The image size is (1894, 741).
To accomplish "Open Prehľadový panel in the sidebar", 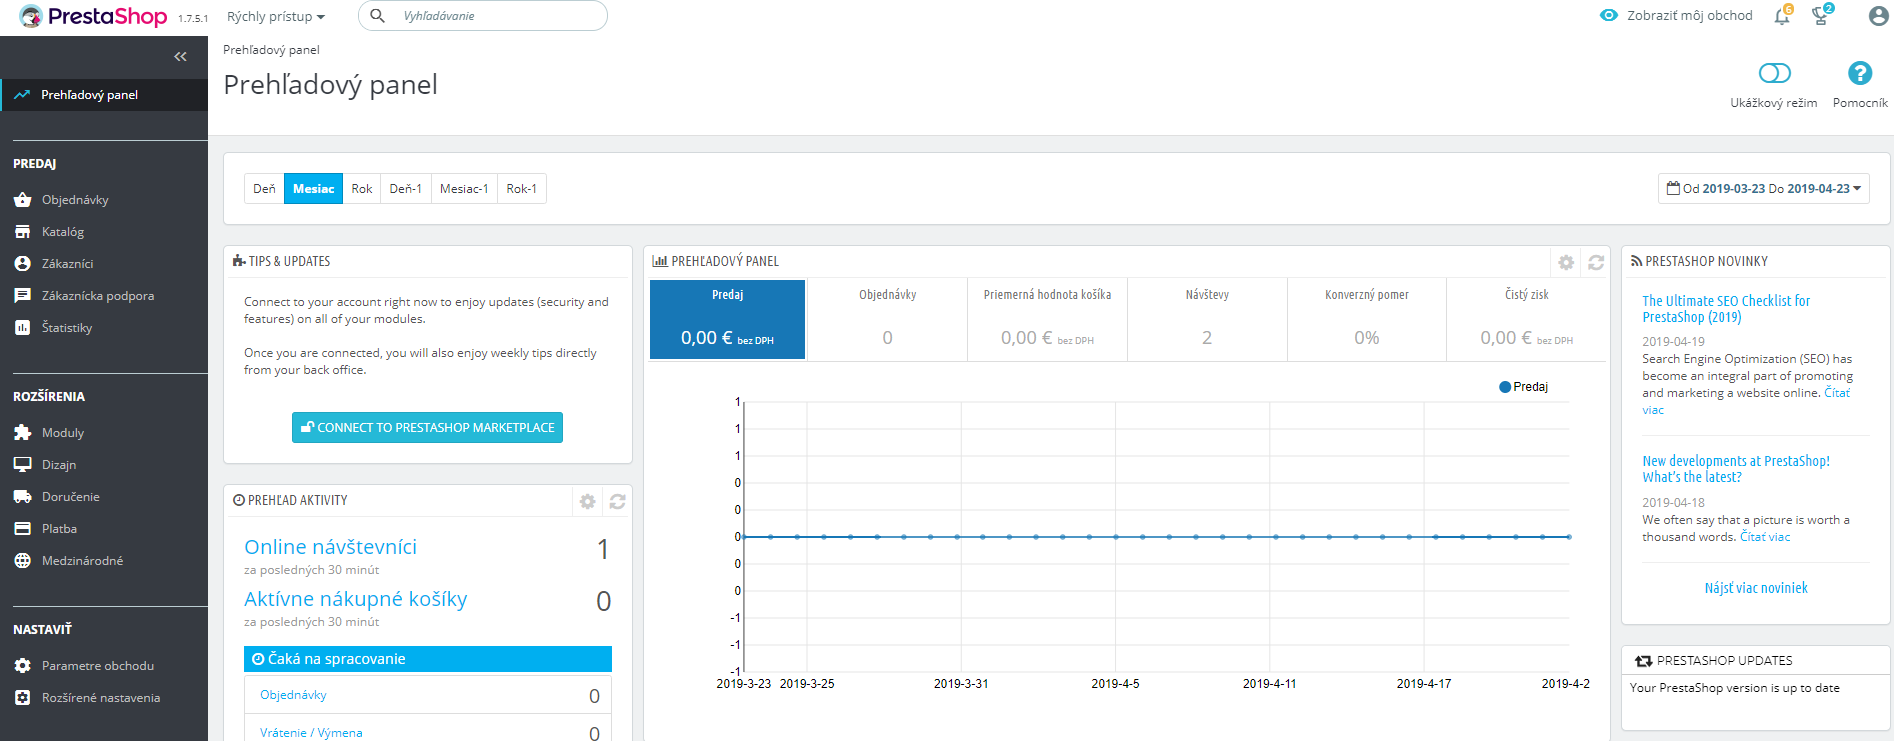I will pos(104,95).
